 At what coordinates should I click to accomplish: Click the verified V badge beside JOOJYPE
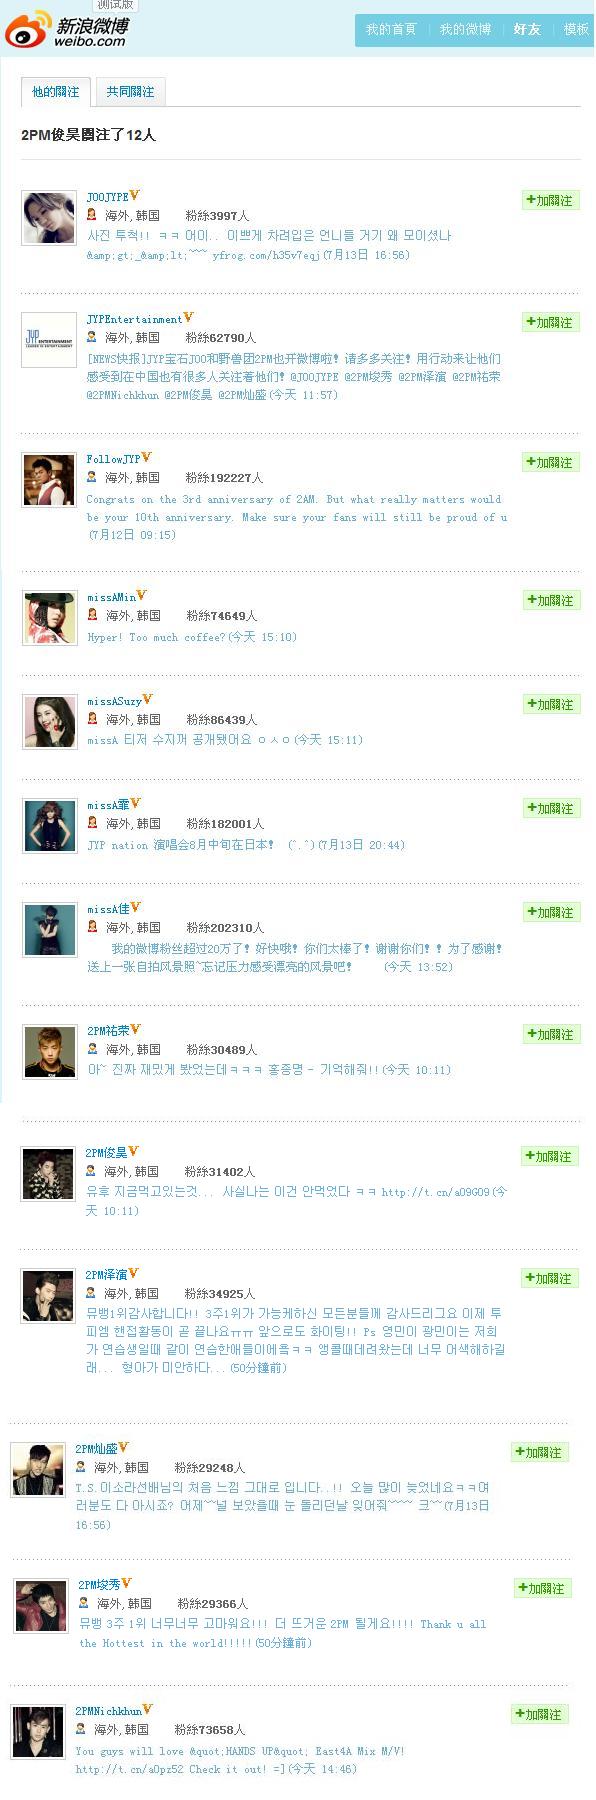[x=135, y=196]
